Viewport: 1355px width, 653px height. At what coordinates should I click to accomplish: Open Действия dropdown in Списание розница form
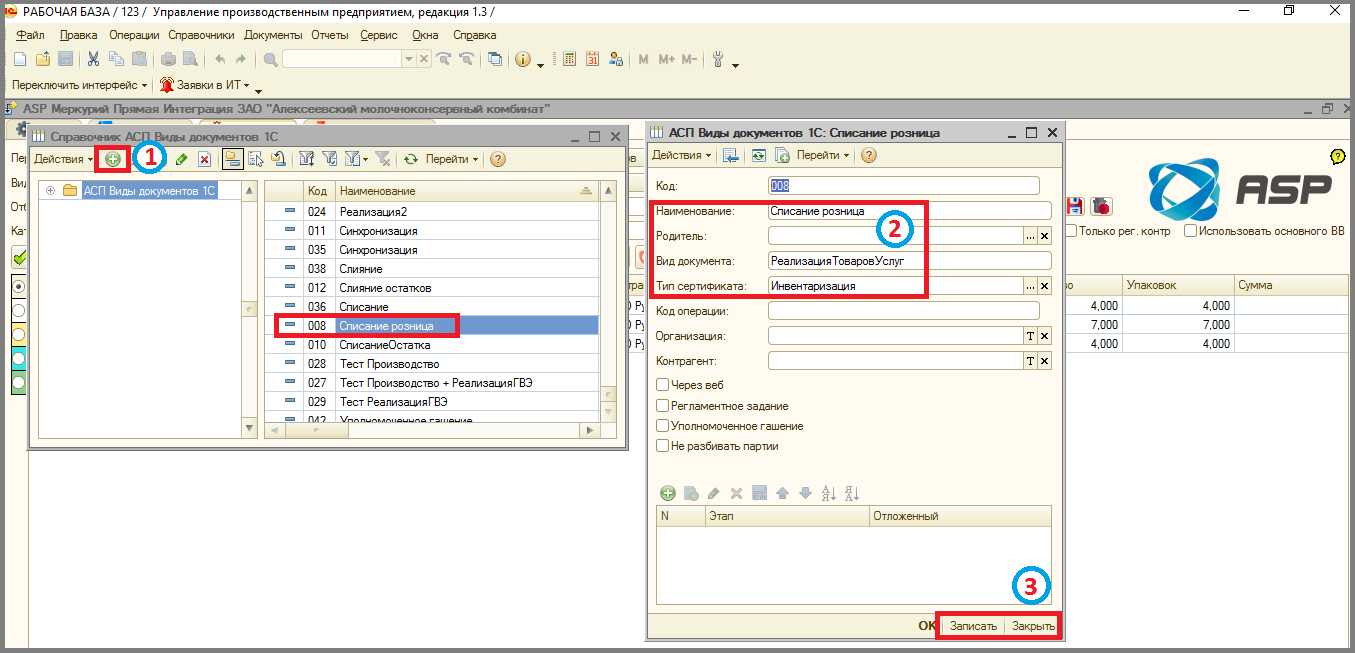pyautogui.click(x=682, y=155)
